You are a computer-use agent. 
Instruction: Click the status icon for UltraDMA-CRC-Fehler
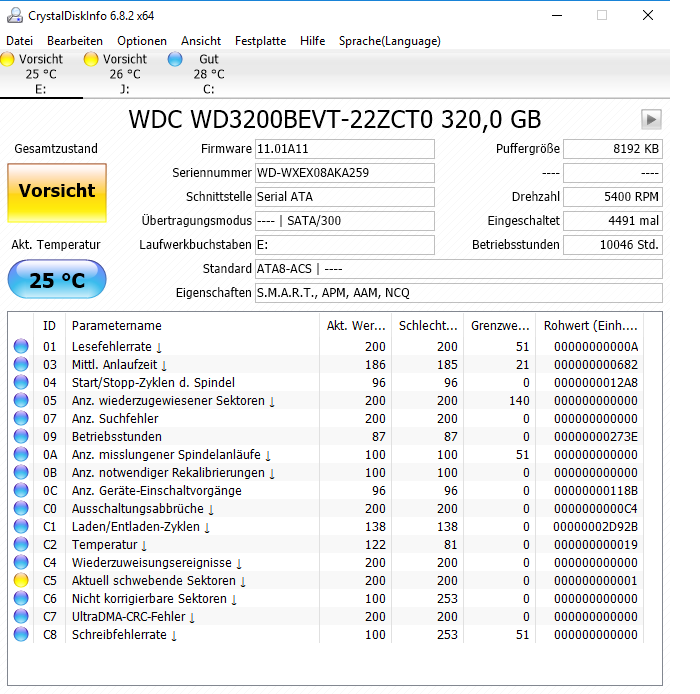click(x=21, y=616)
